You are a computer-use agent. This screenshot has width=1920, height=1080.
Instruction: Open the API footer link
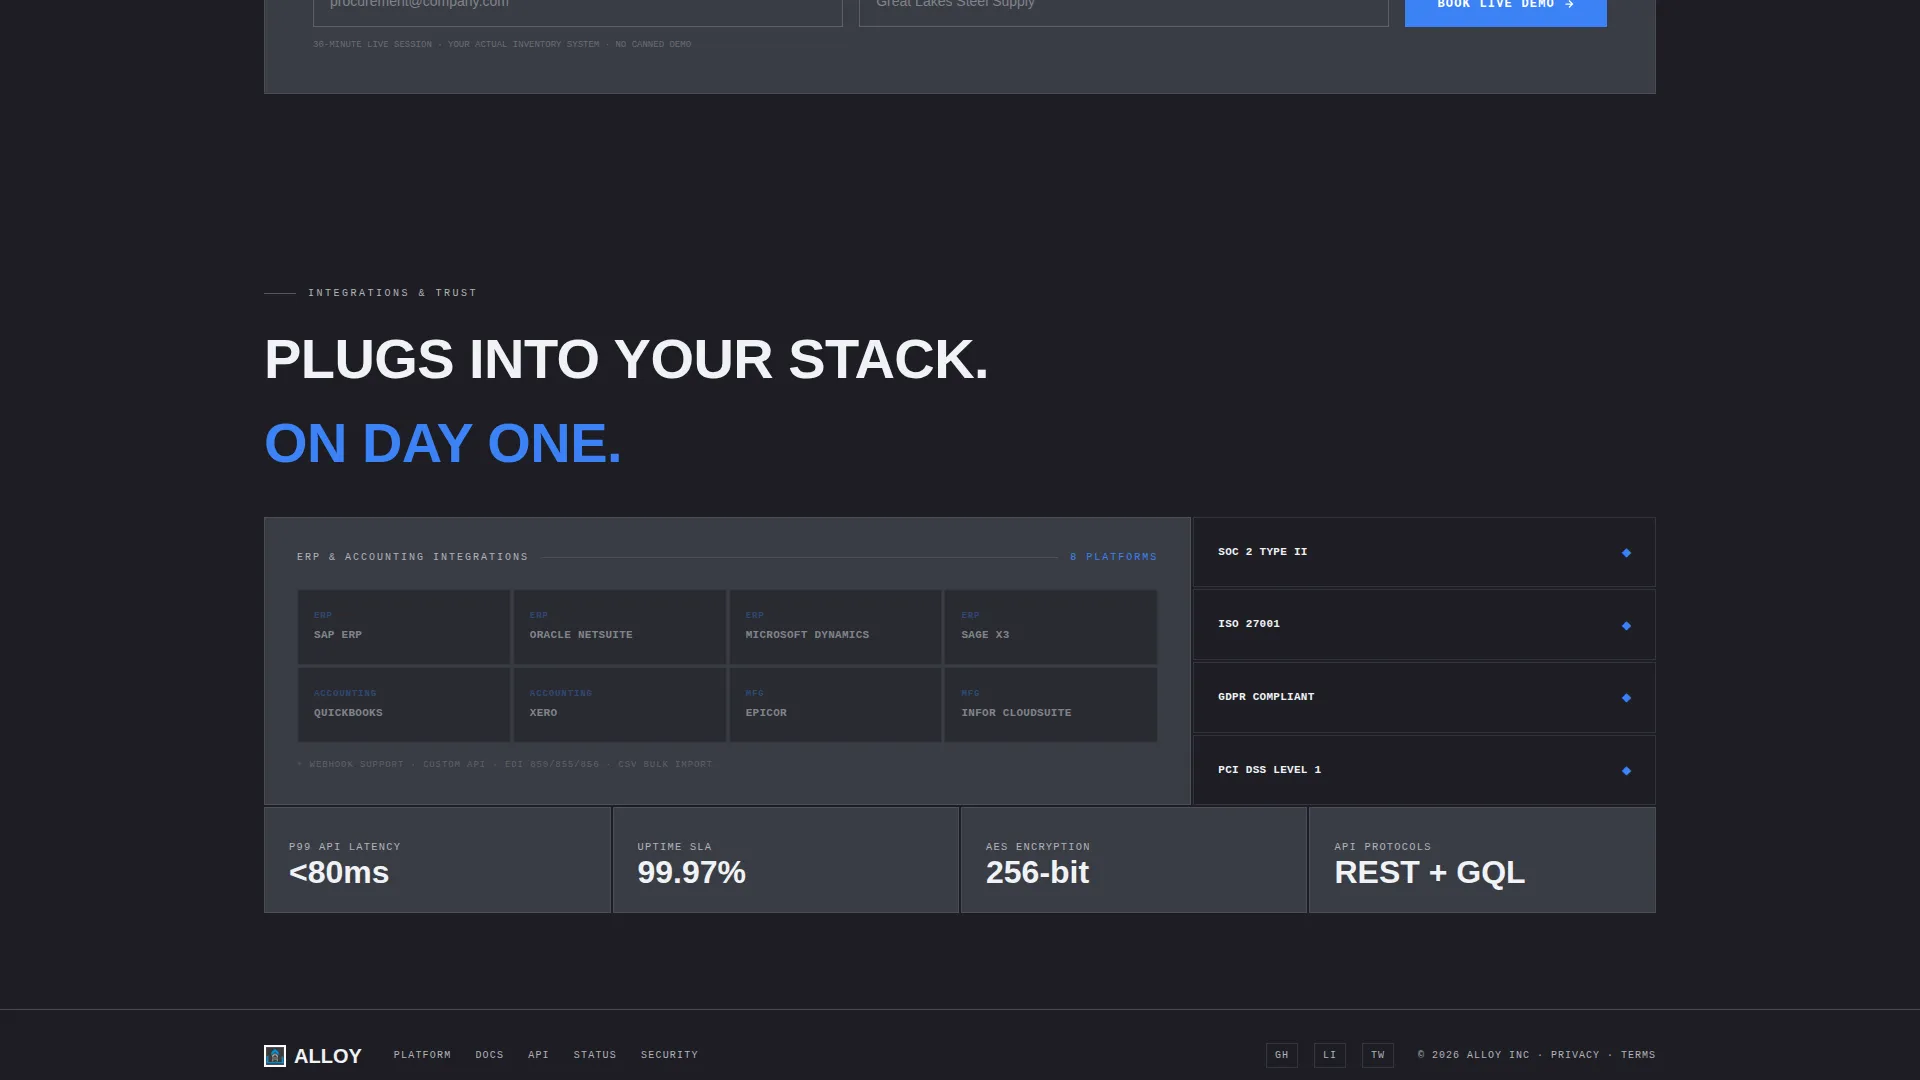tap(538, 1055)
